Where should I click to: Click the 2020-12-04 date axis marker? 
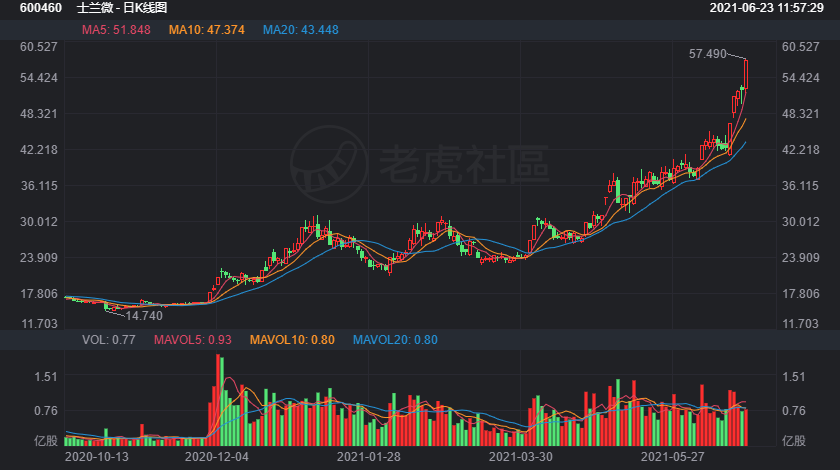coord(216,457)
